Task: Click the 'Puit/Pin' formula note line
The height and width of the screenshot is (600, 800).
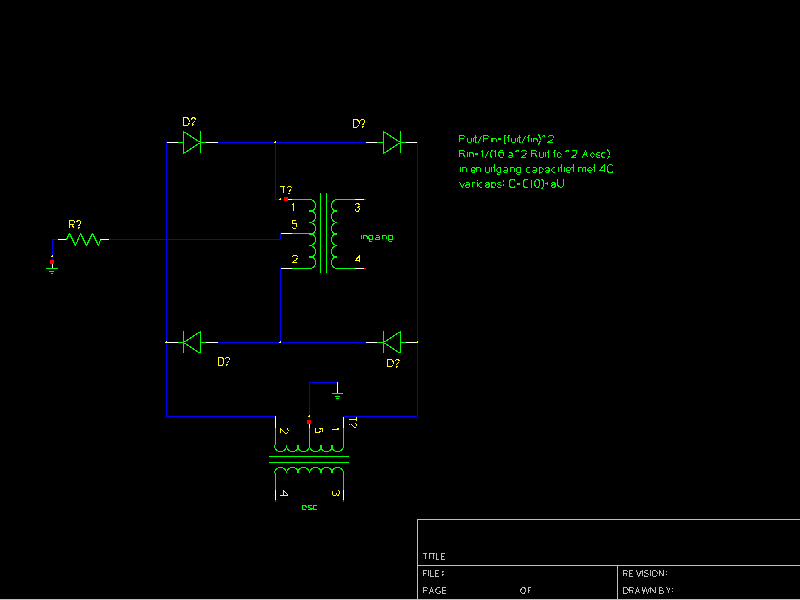Action: tap(506, 139)
